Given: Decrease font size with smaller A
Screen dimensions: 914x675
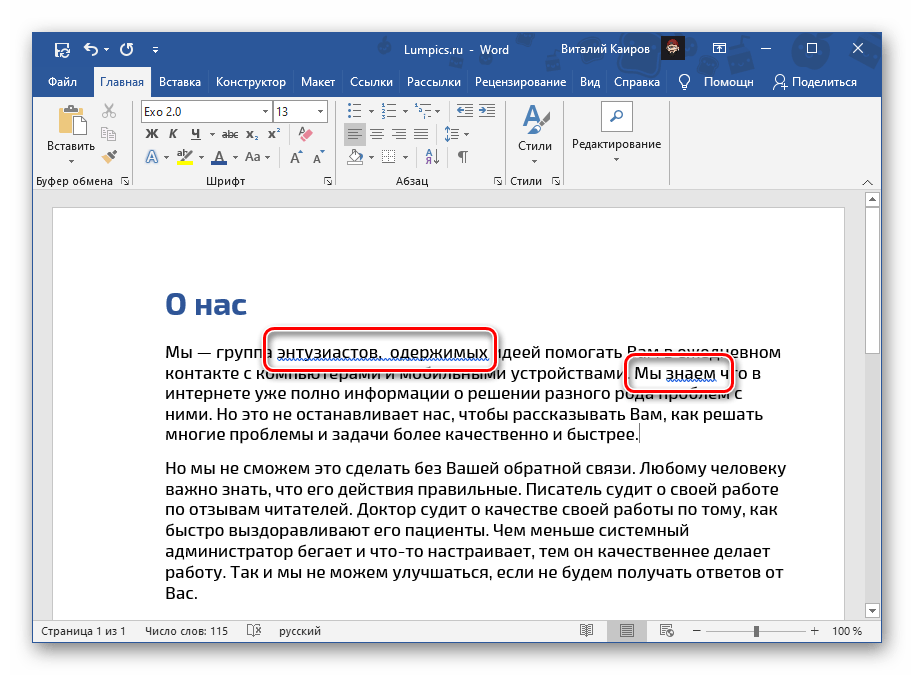Looking at the screenshot, I should (318, 157).
